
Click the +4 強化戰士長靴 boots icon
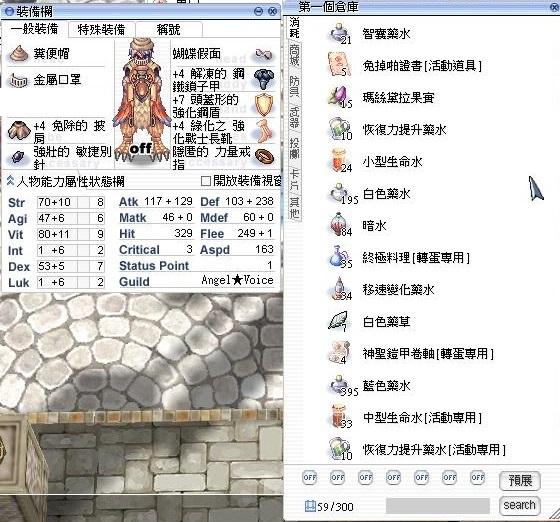264,131
